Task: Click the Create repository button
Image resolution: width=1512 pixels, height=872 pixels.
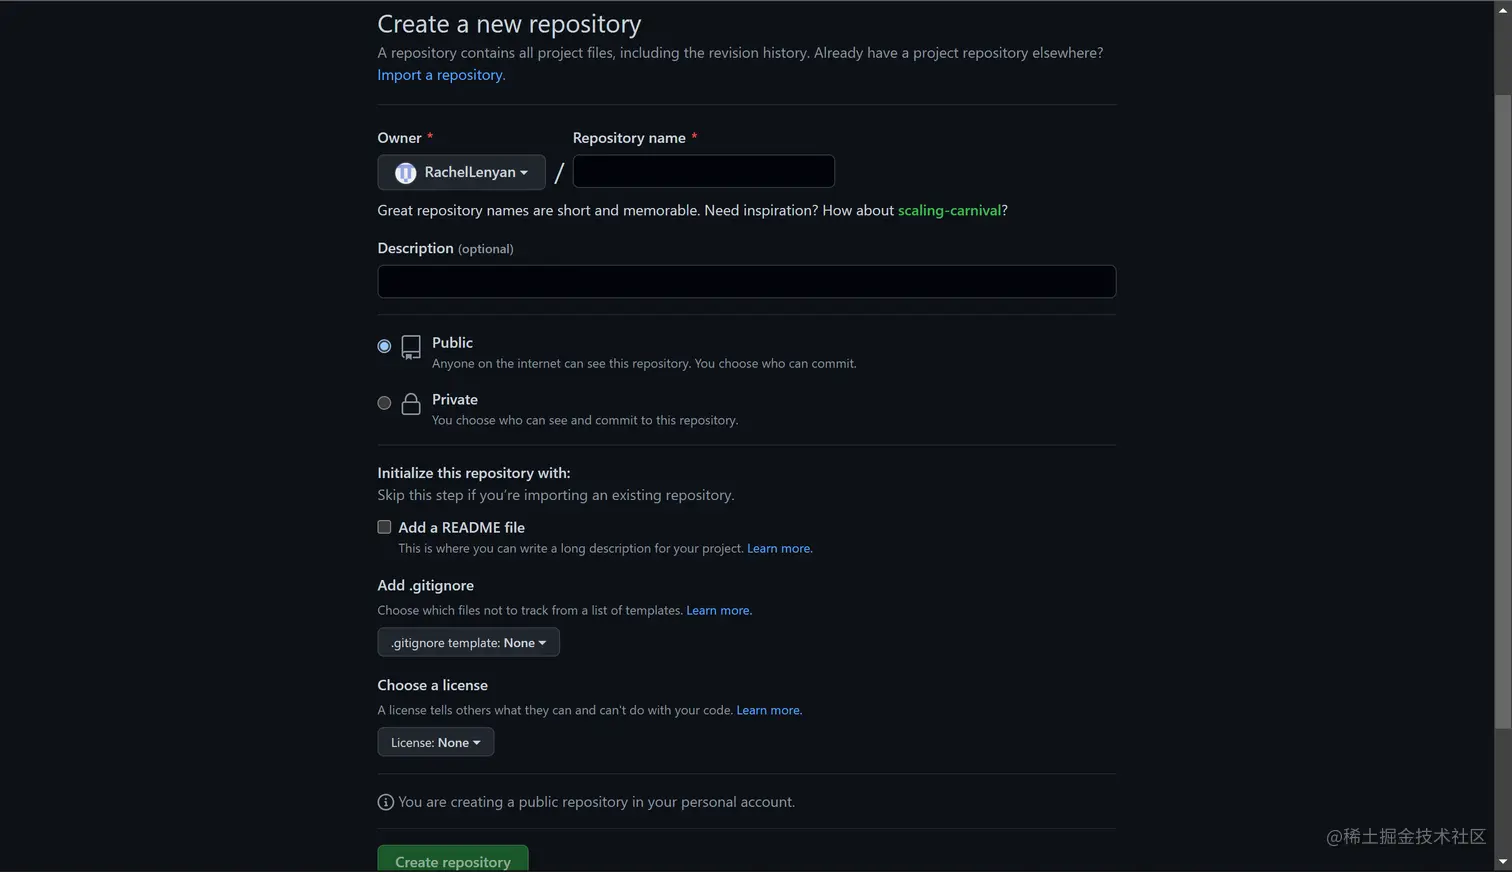Action: [453, 860]
